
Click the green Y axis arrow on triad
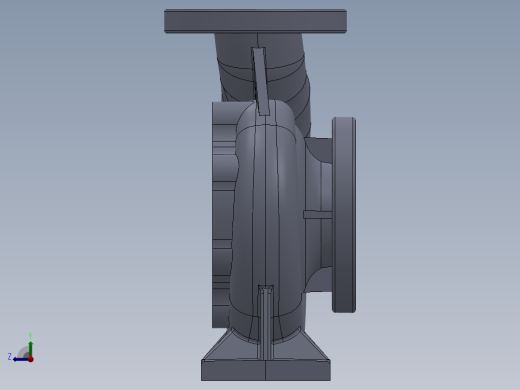point(30,348)
